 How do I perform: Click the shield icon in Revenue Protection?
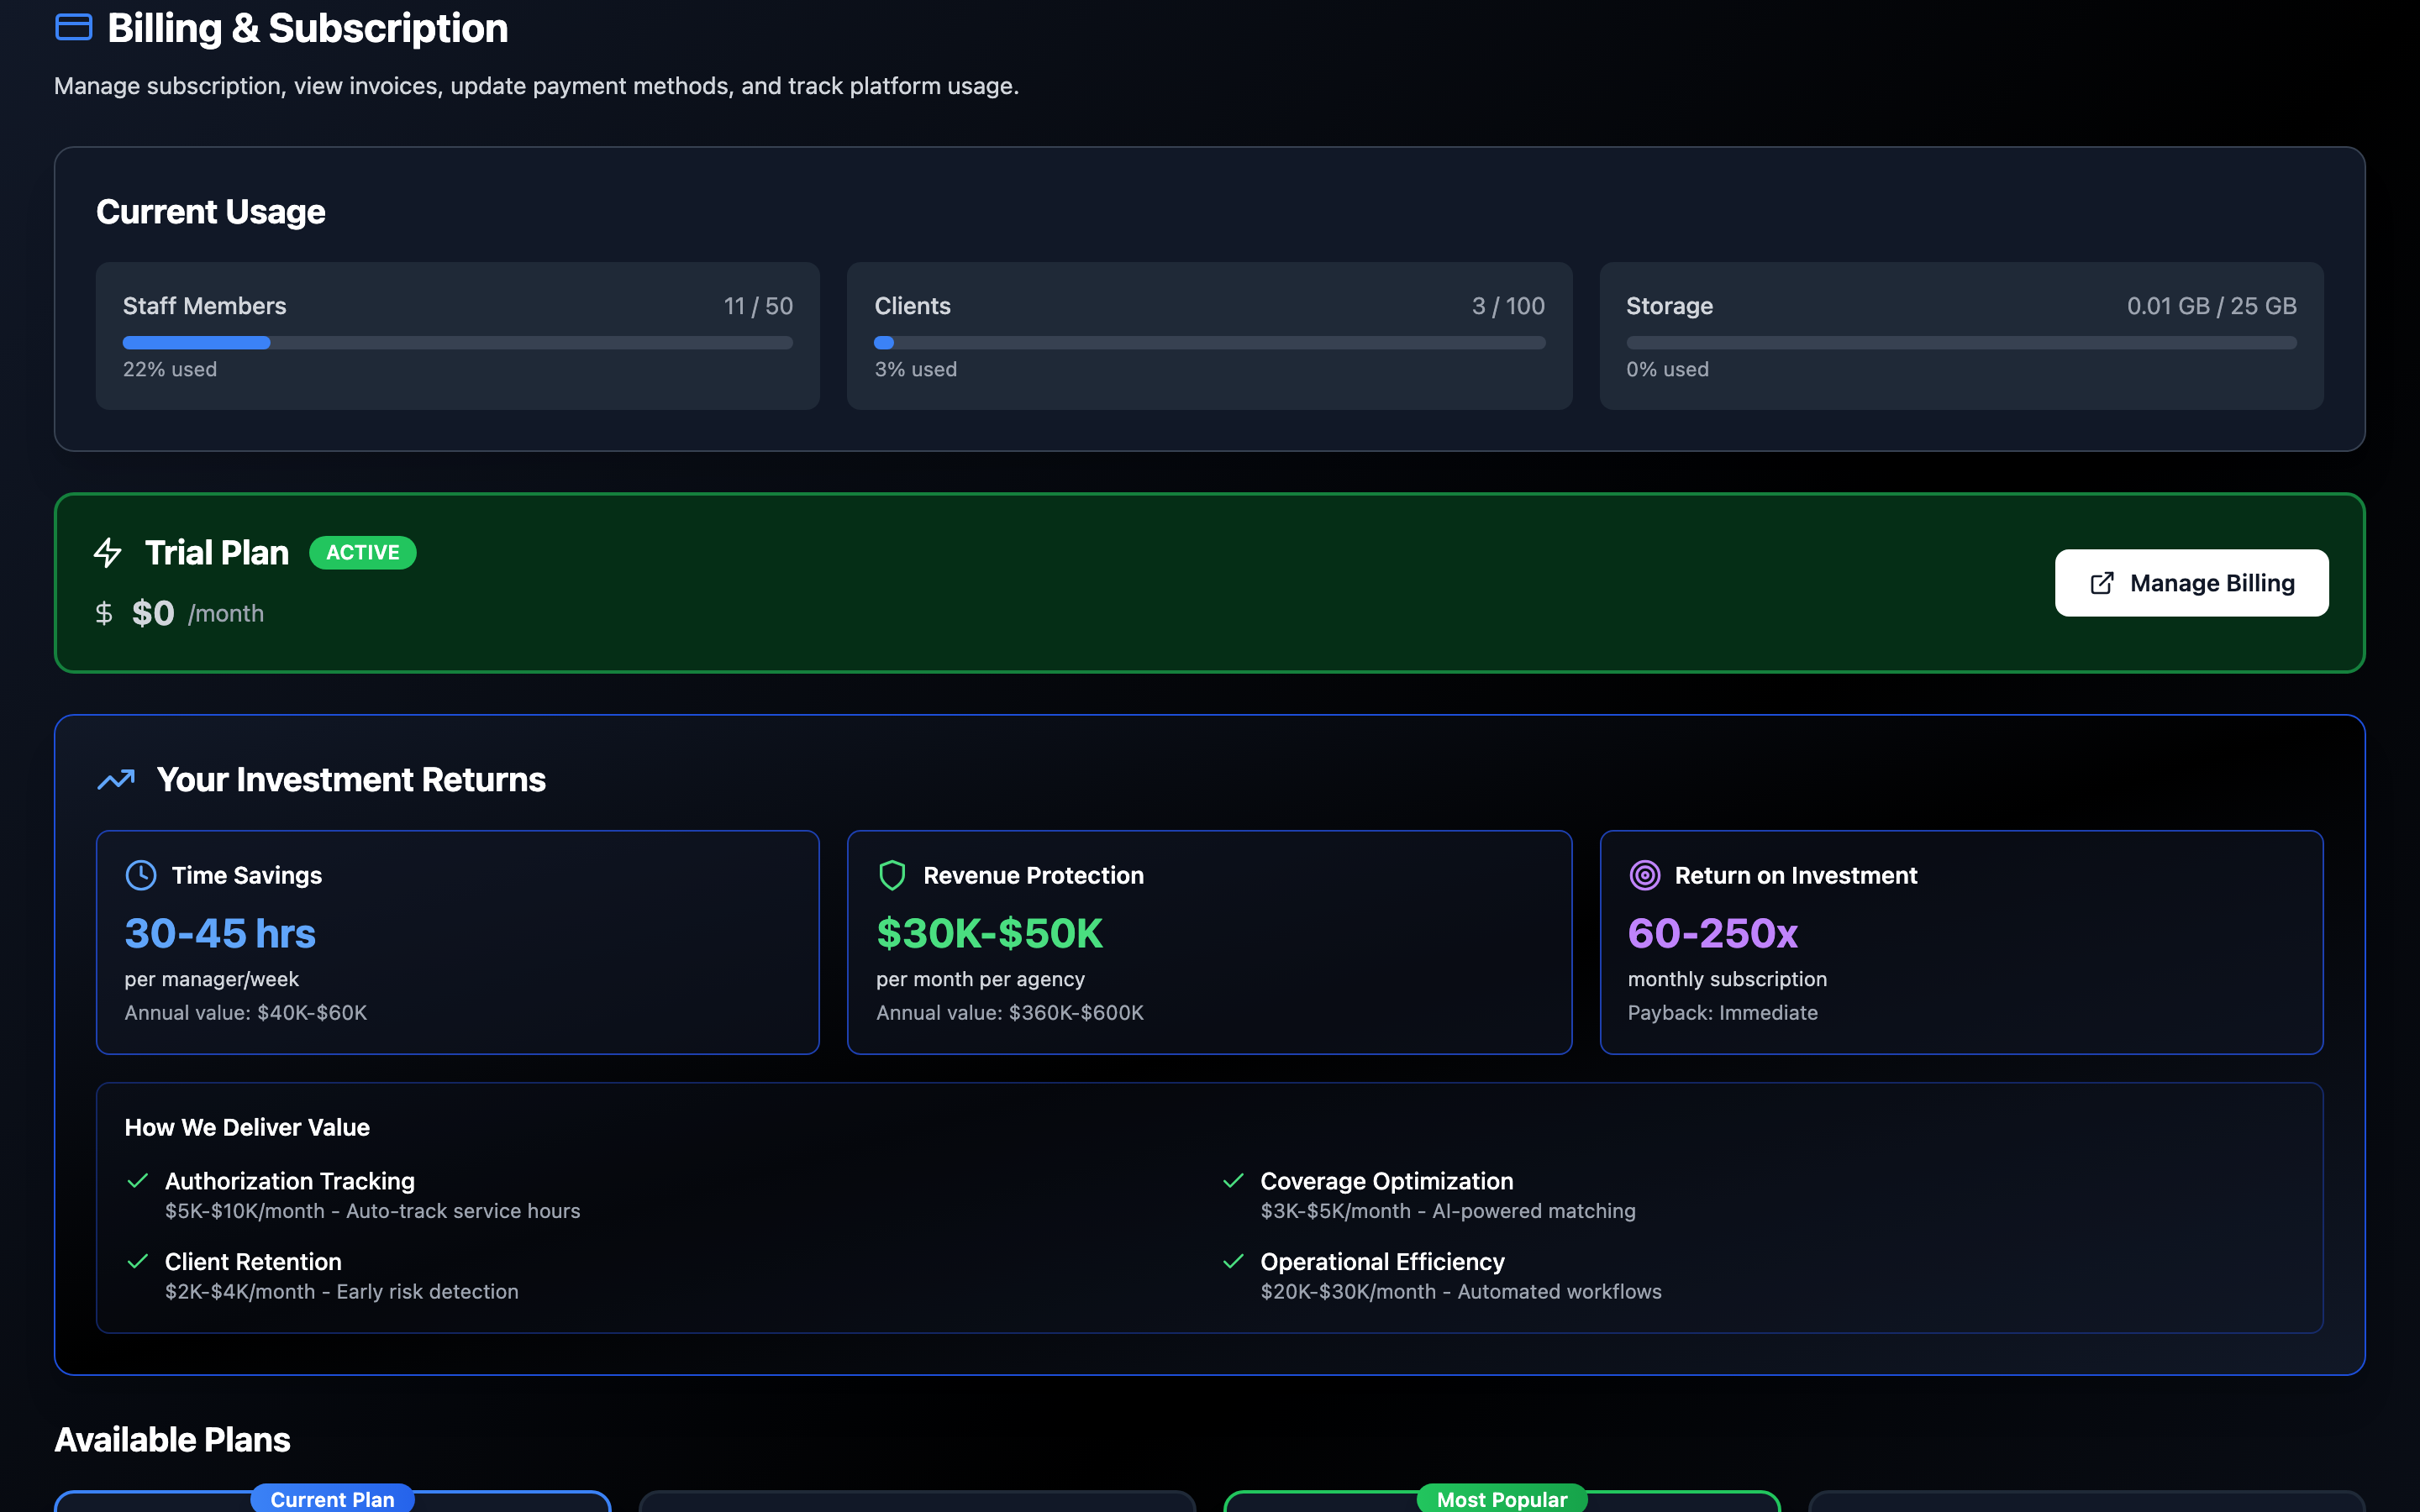892,875
